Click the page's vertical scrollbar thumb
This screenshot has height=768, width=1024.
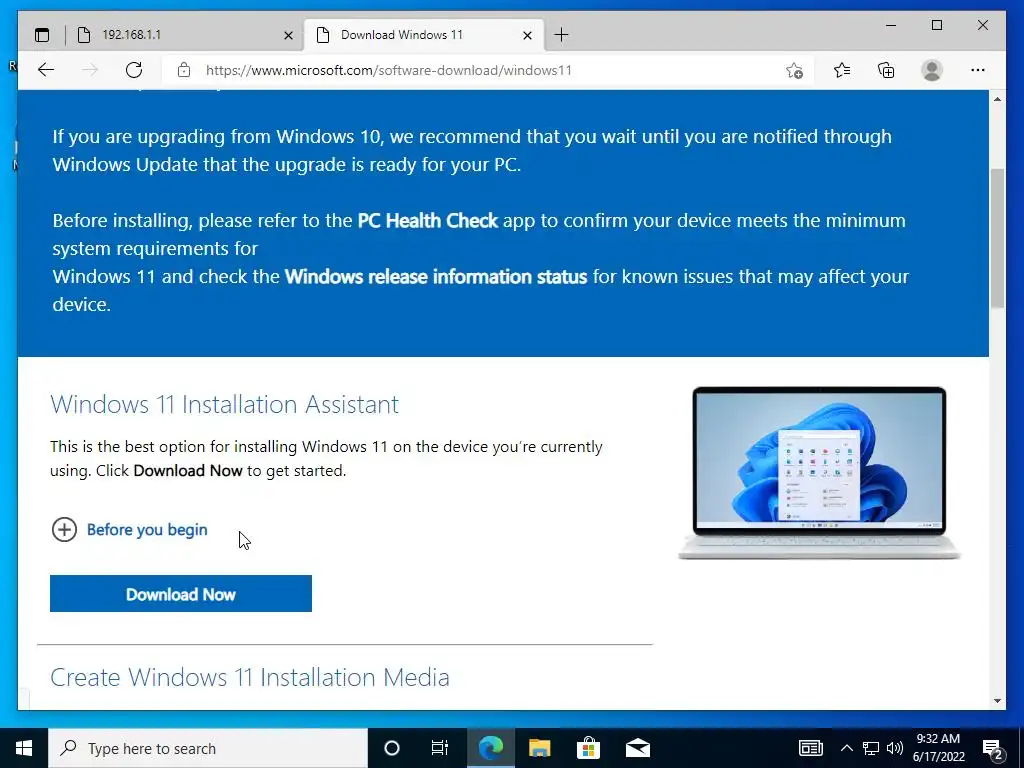point(997,238)
